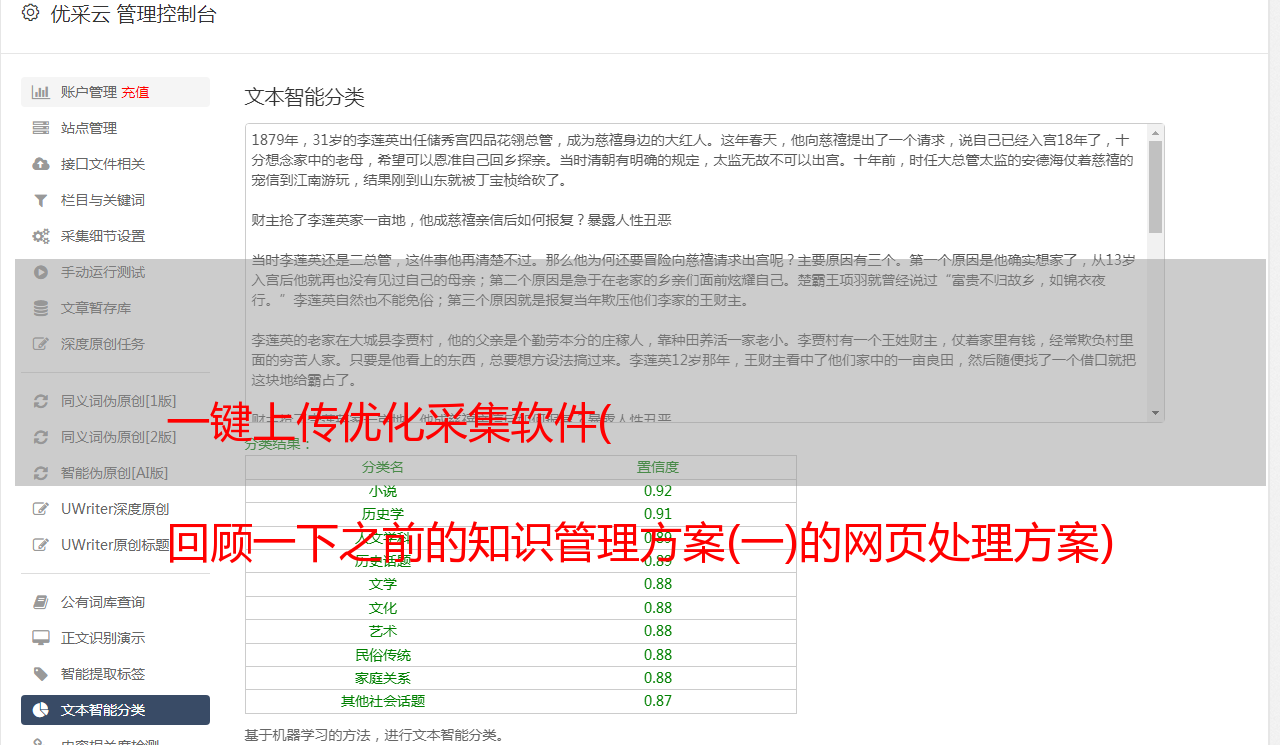Click the text area scroll down arrow

[x=1156, y=413]
